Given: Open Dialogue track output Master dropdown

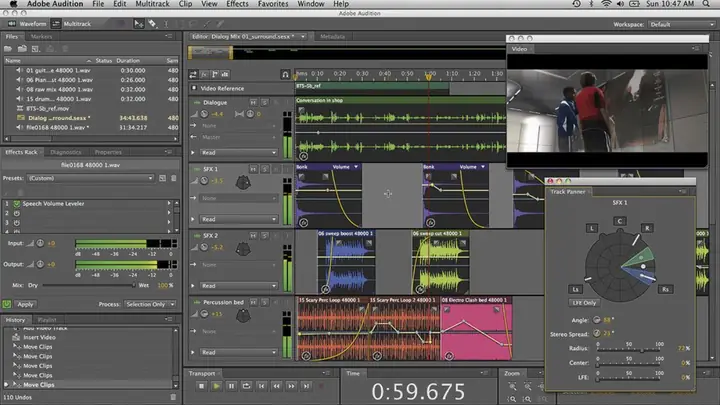Looking at the screenshot, I should [239, 137].
